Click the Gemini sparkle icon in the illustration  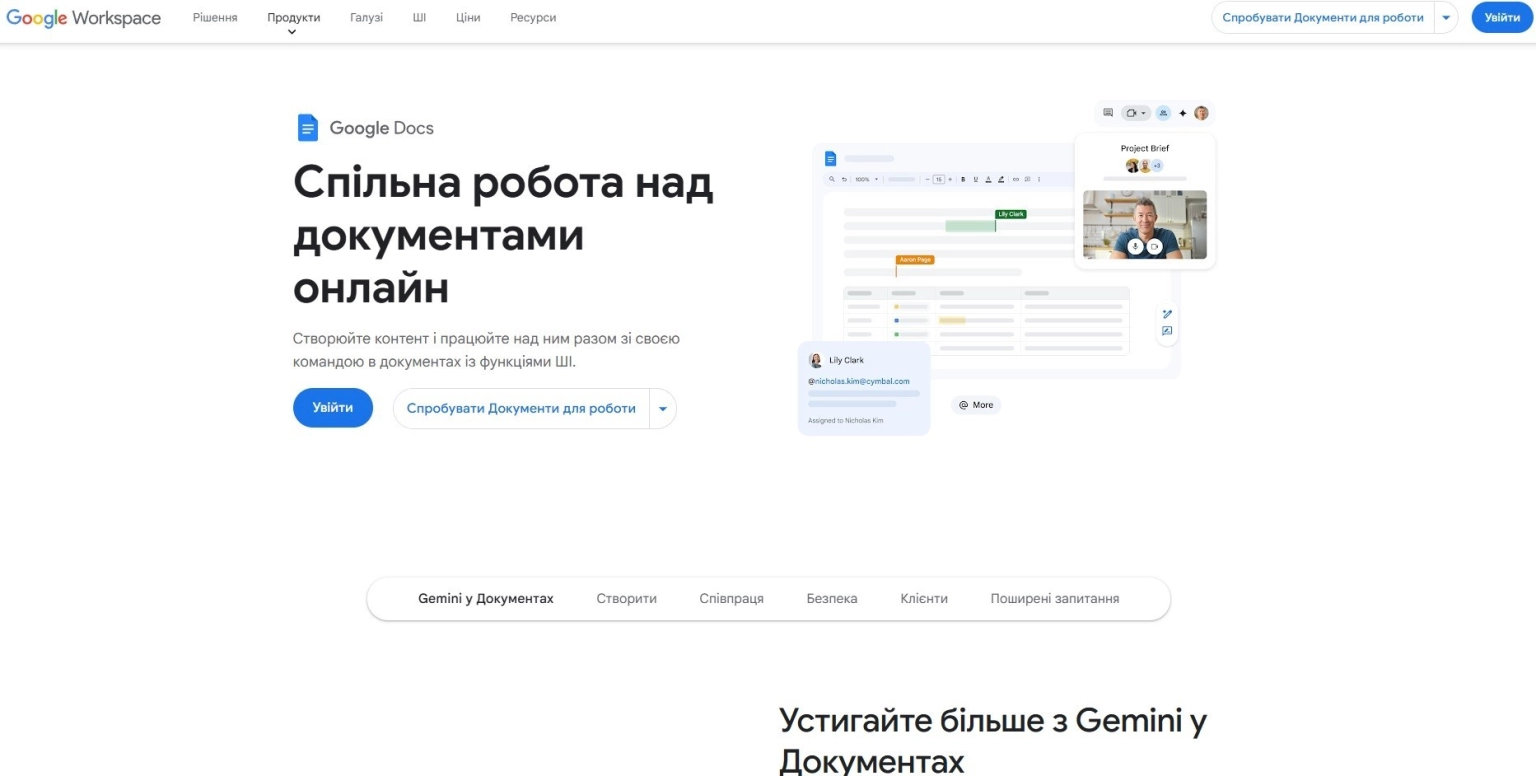(1183, 113)
